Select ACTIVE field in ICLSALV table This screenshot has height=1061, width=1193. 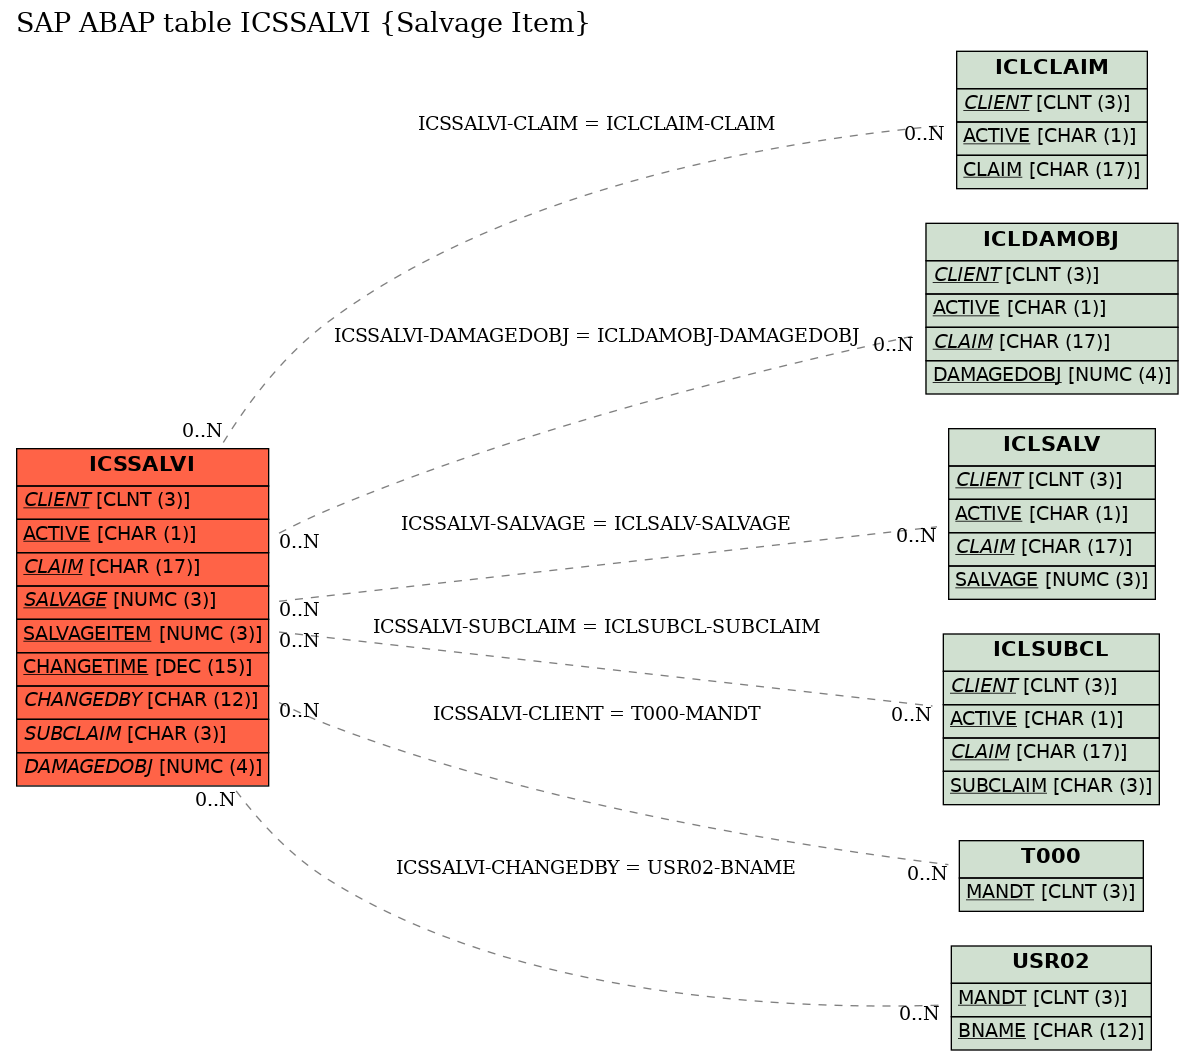tap(1051, 514)
